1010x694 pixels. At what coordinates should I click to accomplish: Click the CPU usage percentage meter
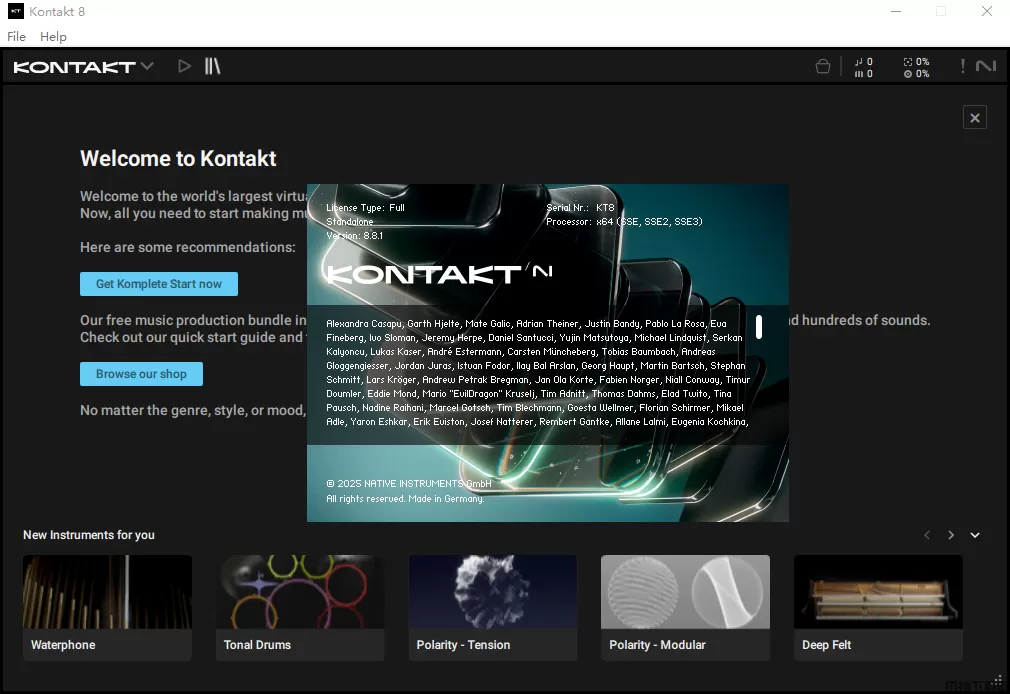[916, 62]
